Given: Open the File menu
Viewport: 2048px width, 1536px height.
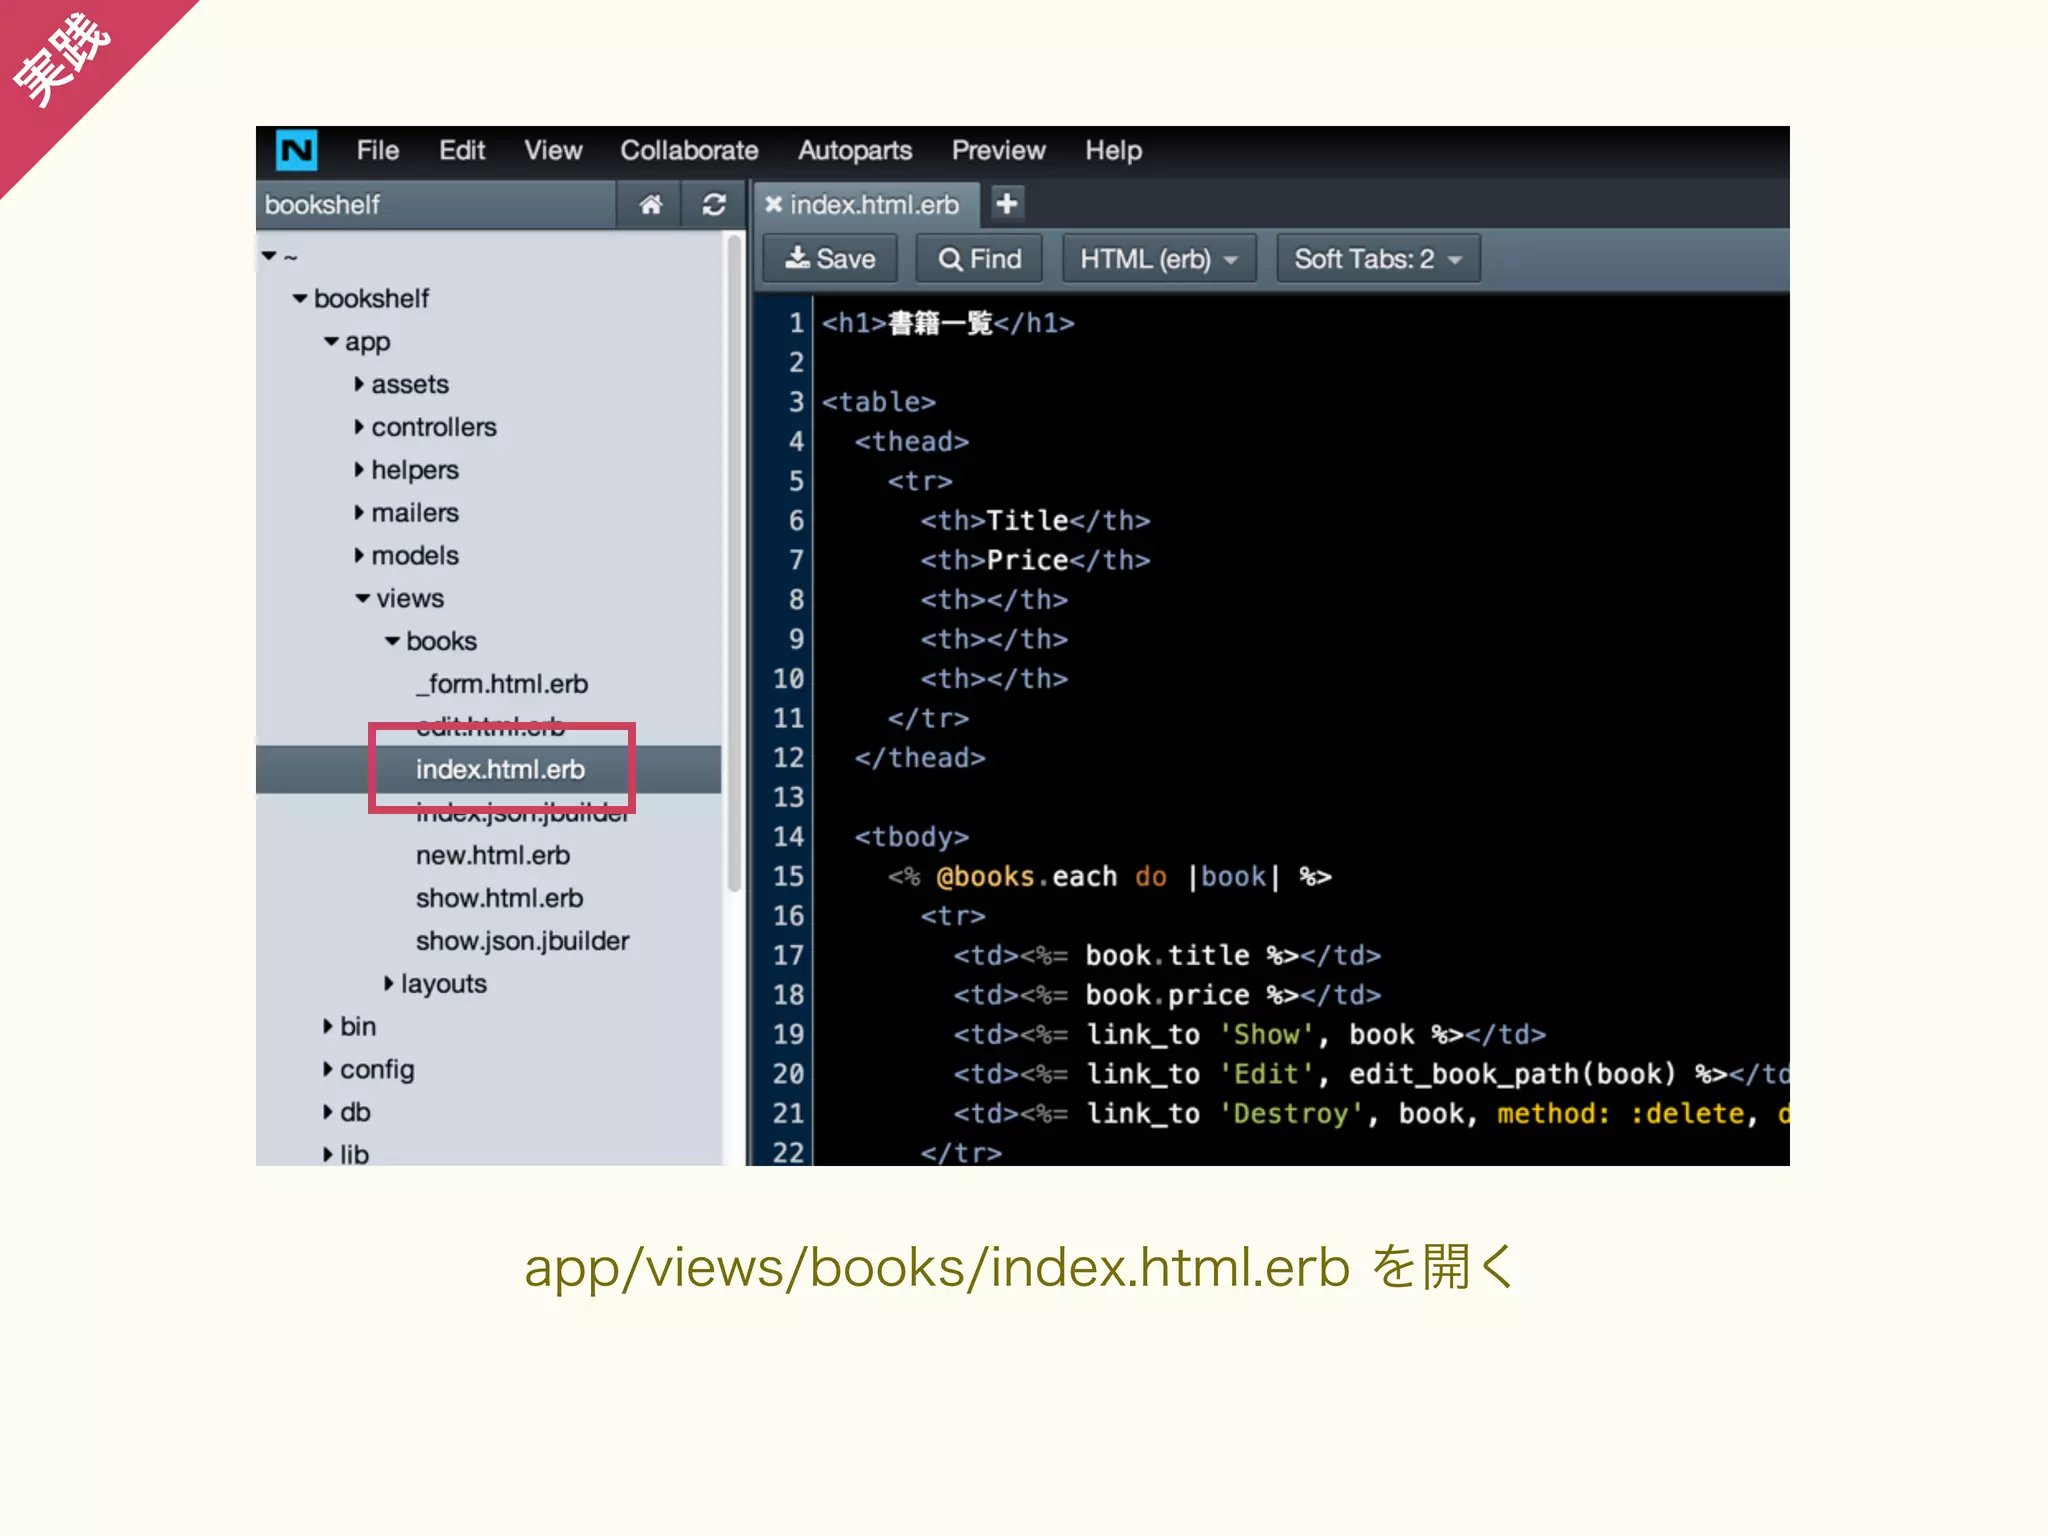Looking at the screenshot, I should 377,151.
